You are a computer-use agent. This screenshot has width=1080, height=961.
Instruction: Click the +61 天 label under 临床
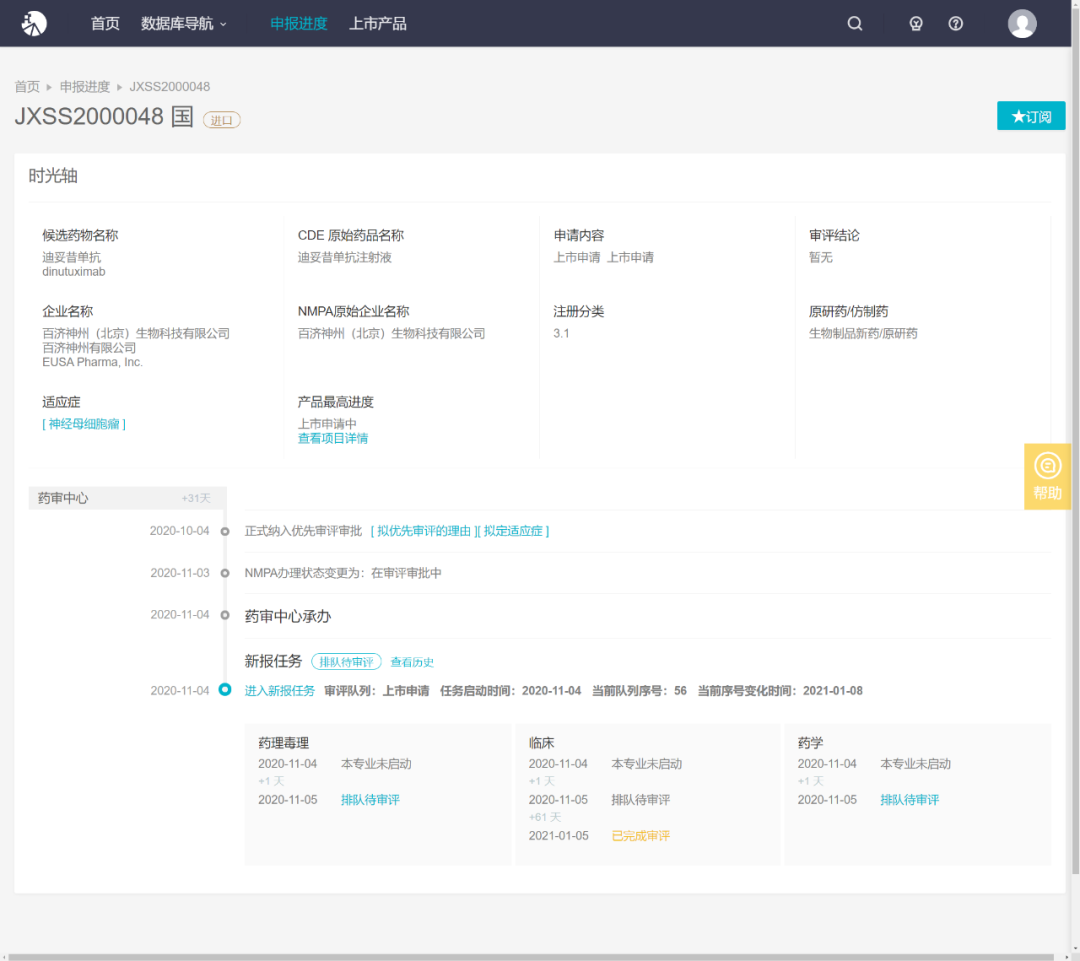coord(545,817)
